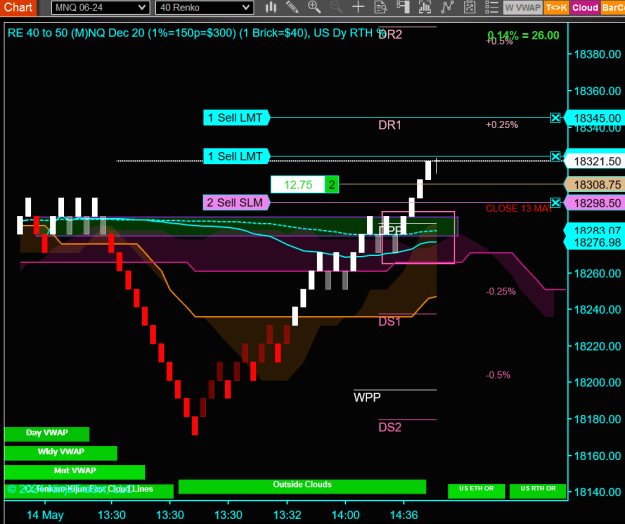Open chart Properties list icon
The height and width of the screenshot is (524, 625).
point(492,7)
